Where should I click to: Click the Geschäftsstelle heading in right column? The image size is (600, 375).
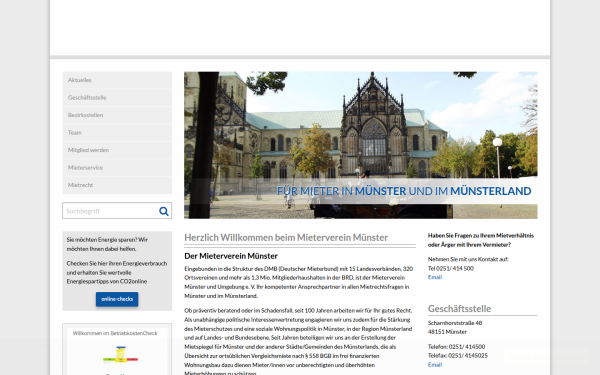459,309
